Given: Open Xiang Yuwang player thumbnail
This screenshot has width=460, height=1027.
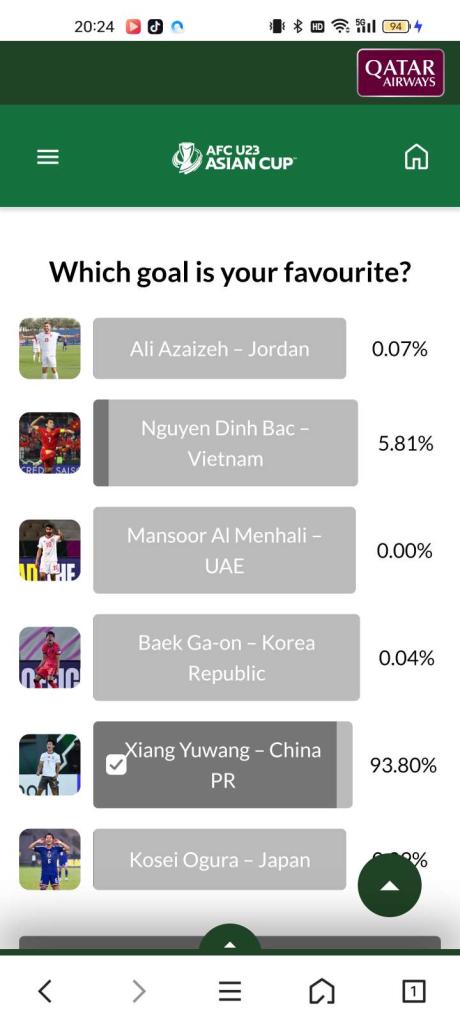Looking at the screenshot, I should point(50,765).
